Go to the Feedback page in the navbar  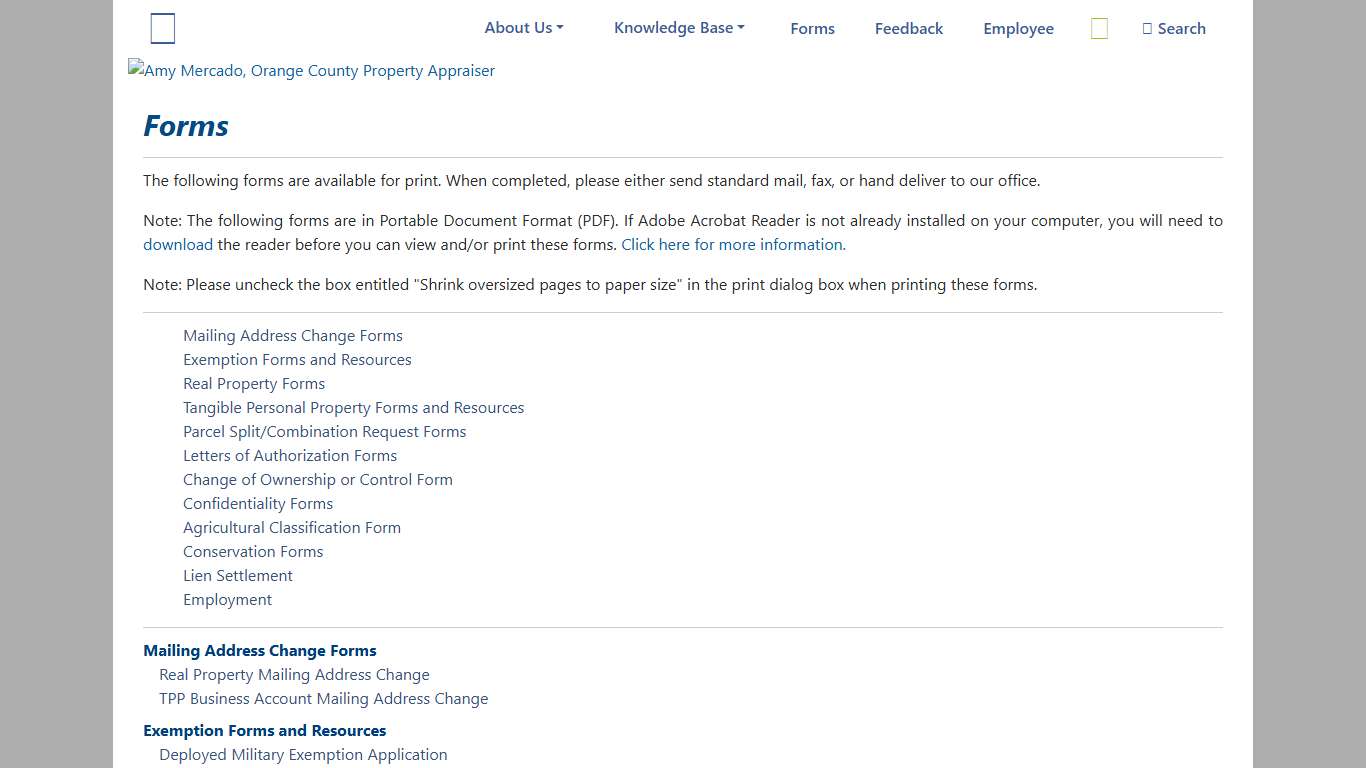(908, 29)
